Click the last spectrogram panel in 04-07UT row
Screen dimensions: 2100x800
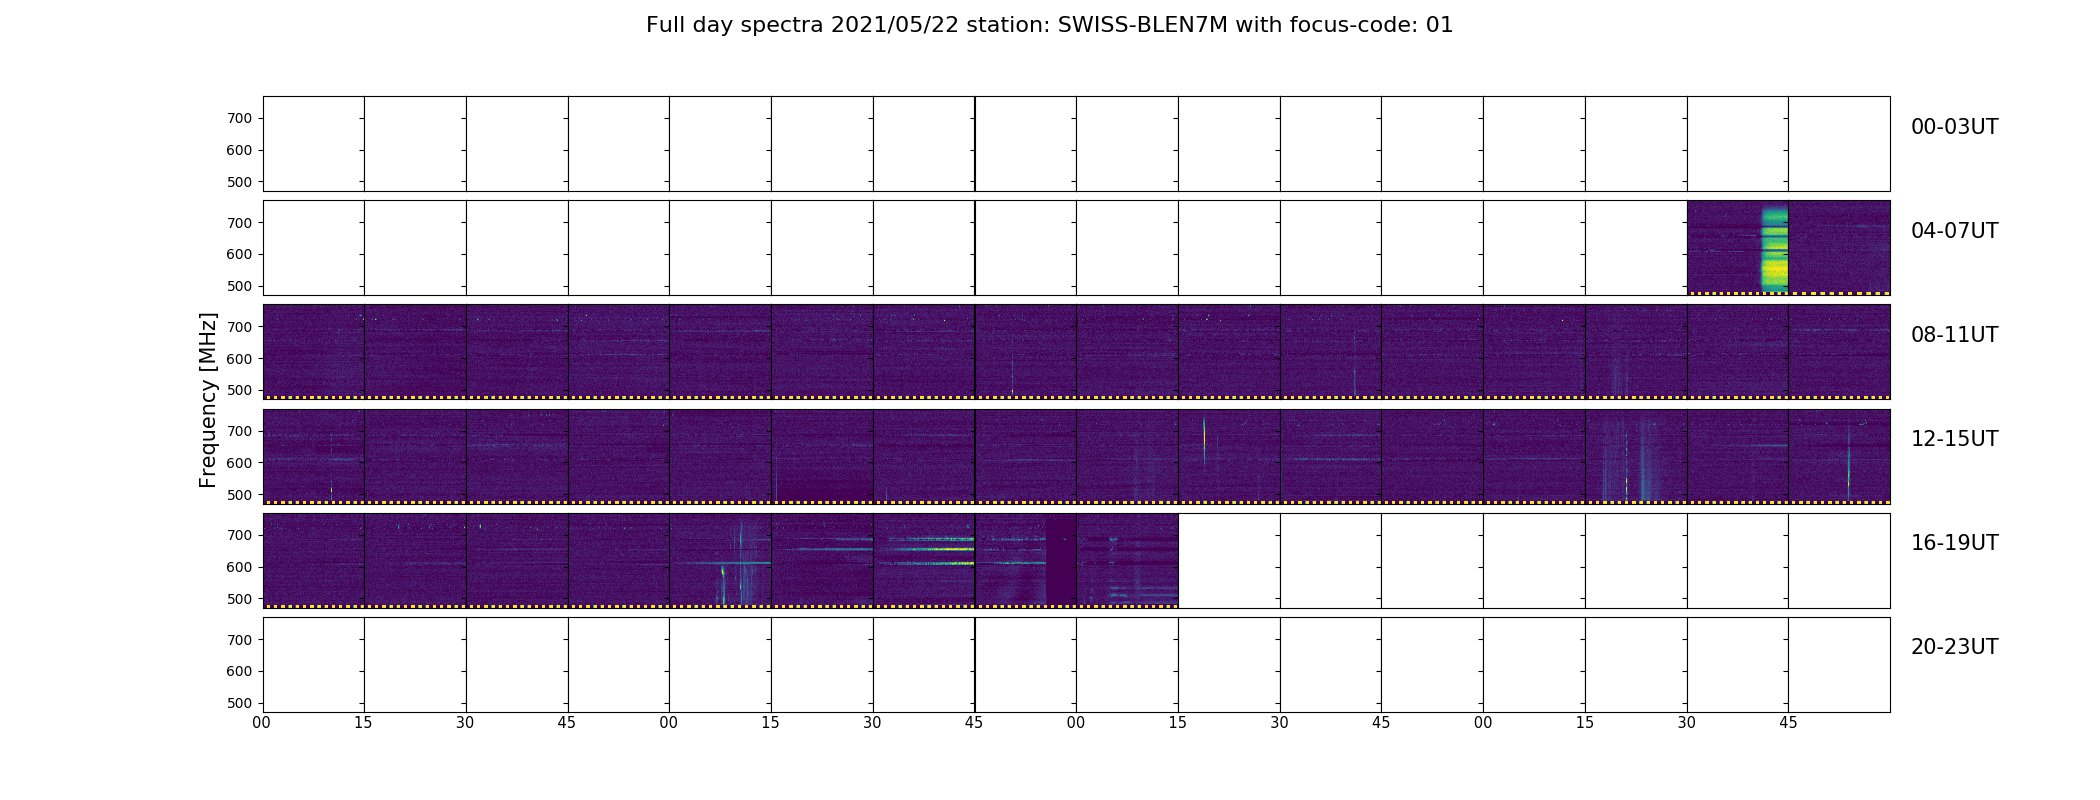tap(1839, 248)
